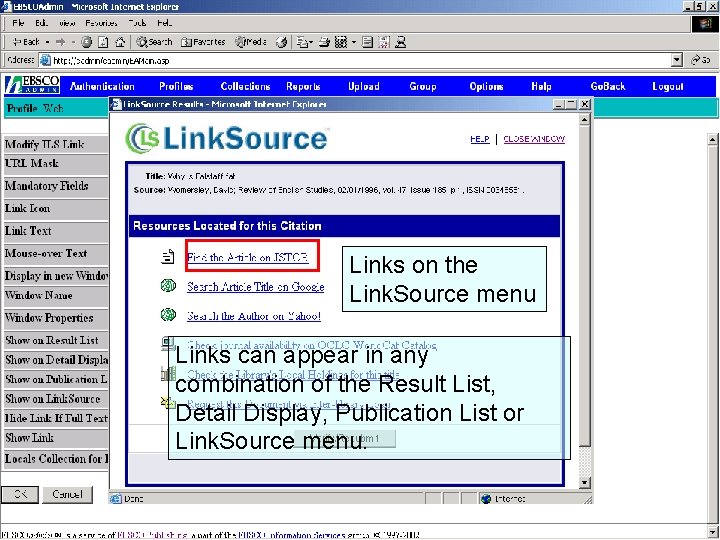720x540 pixels.
Task: Click the Cancel button
Action: [x=68, y=495]
